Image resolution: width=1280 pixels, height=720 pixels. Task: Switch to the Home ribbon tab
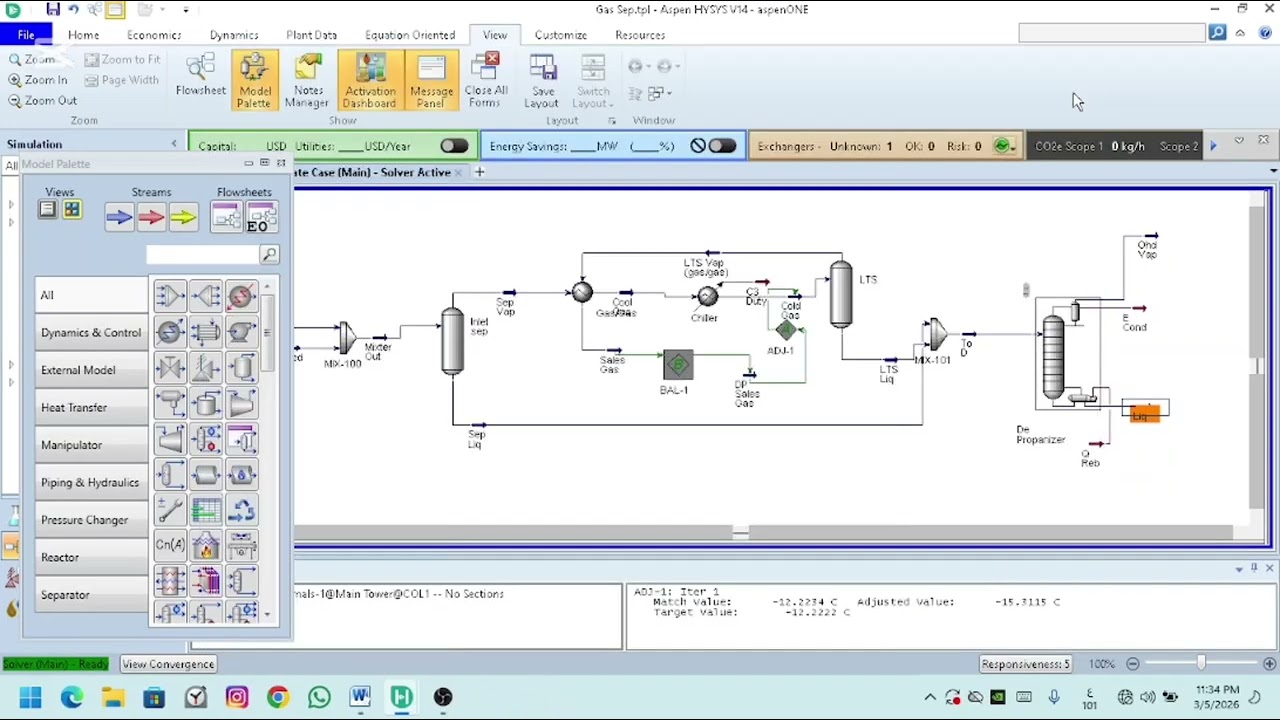click(x=83, y=35)
